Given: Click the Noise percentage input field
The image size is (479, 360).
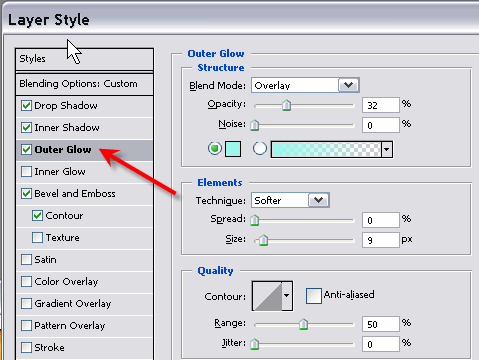Looking at the screenshot, I should [381, 125].
